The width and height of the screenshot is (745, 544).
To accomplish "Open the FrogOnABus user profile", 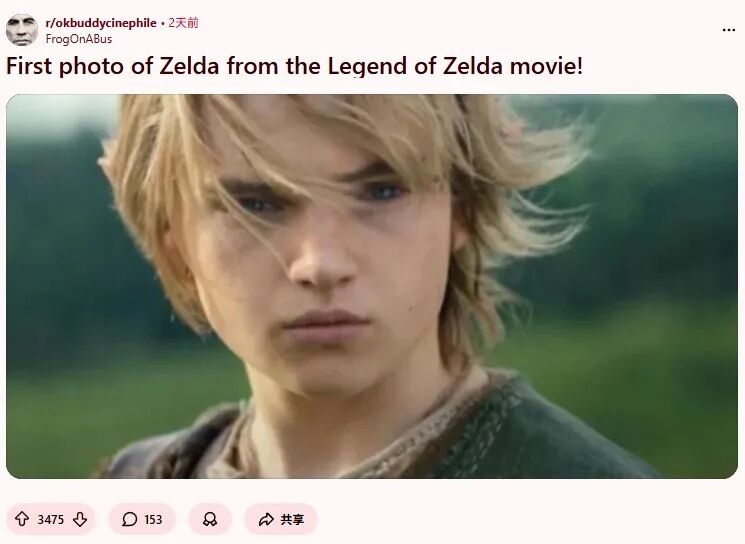I will click(x=79, y=39).
